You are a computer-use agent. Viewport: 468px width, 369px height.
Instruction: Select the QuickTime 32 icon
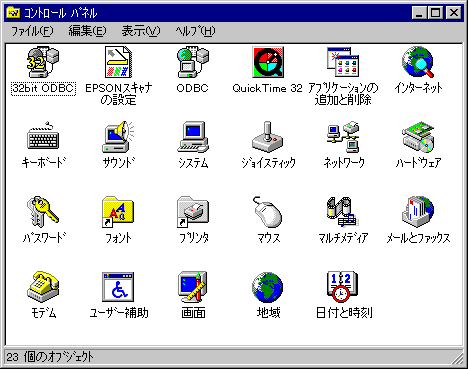(268, 62)
